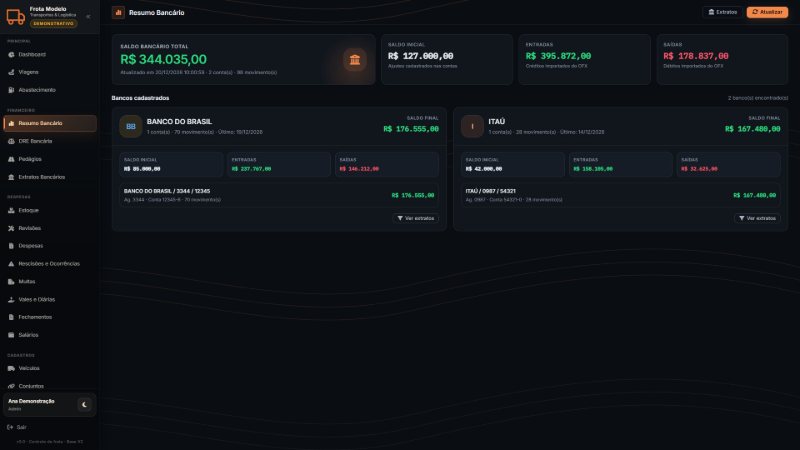Click the Revisões wrench icon
This screenshot has width=800, height=450.
[x=11, y=228]
